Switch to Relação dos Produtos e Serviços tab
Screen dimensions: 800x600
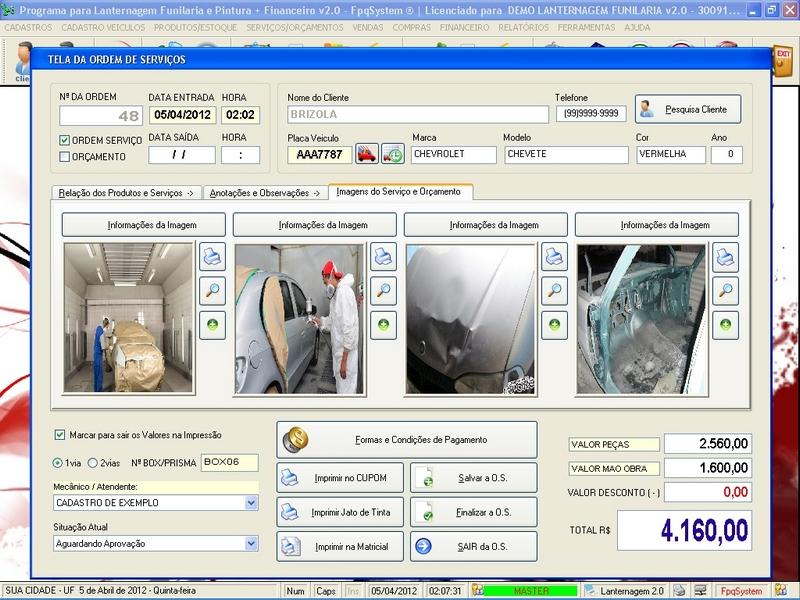(127, 192)
